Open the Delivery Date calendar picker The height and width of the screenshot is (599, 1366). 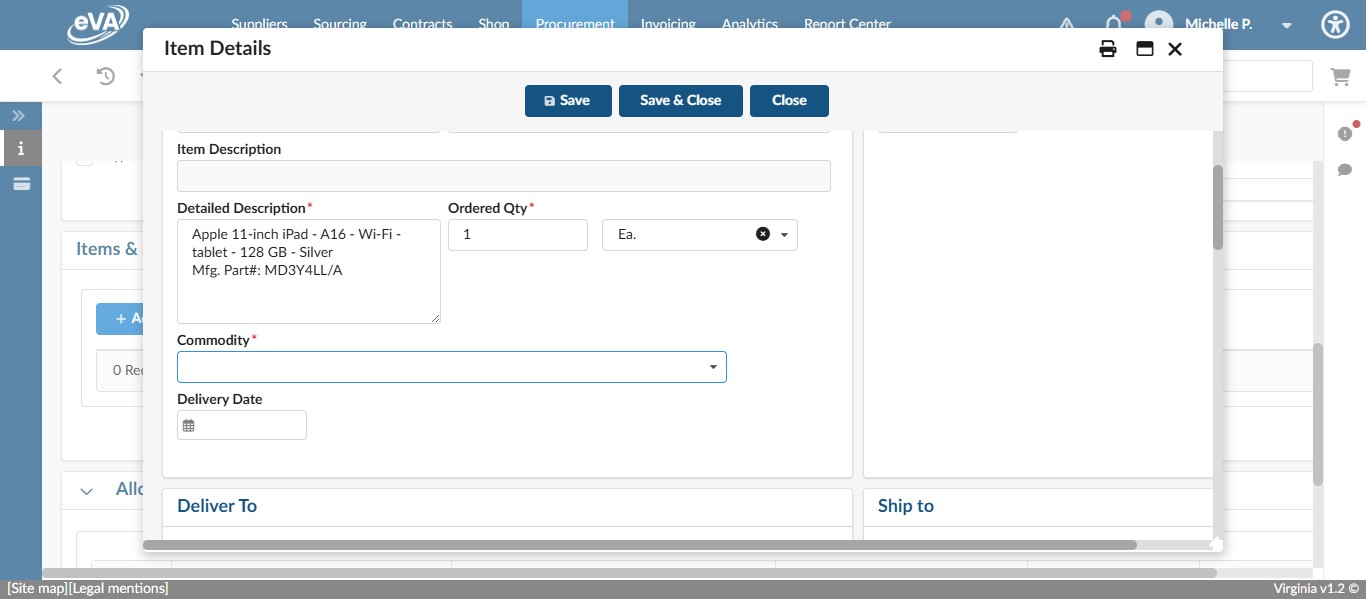[189, 424]
